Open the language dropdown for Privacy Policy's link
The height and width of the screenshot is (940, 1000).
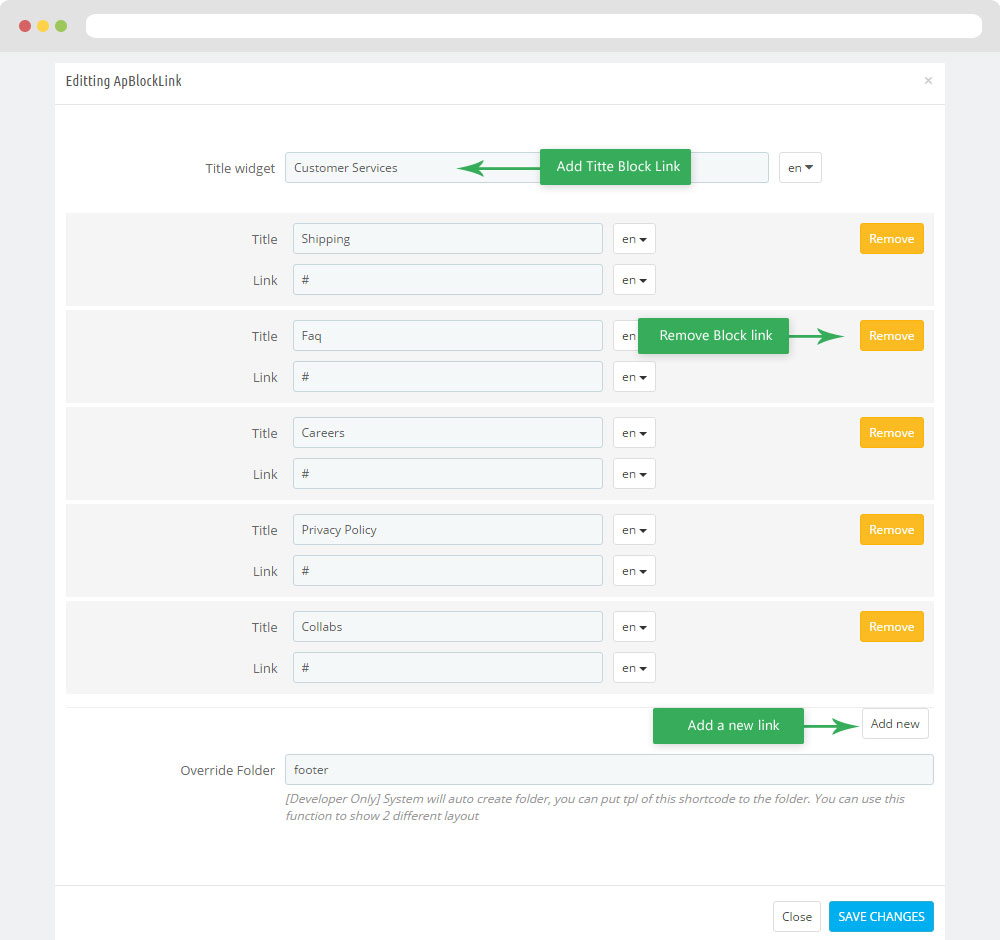(x=634, y=570)
